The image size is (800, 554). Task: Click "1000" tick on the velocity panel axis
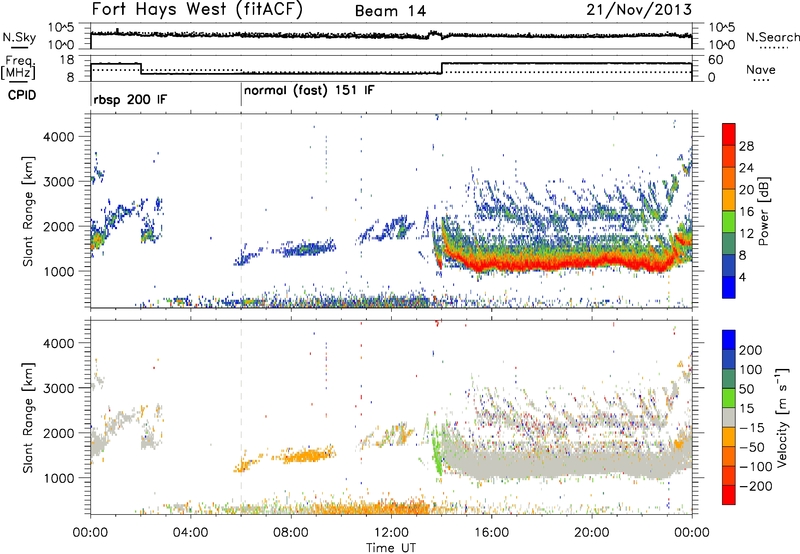[x=58, y=478]
